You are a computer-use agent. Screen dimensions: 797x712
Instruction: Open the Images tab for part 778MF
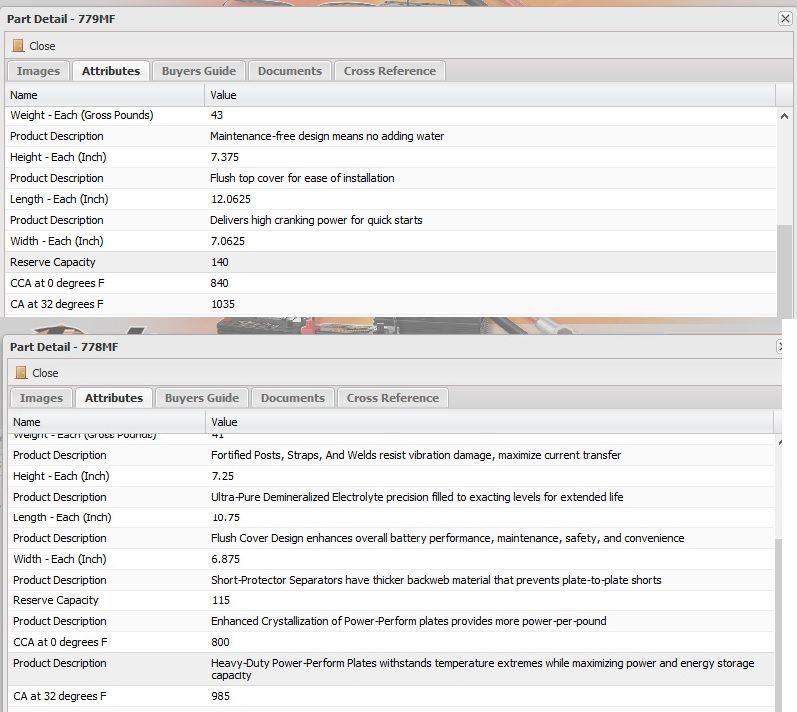click(41, 398)
